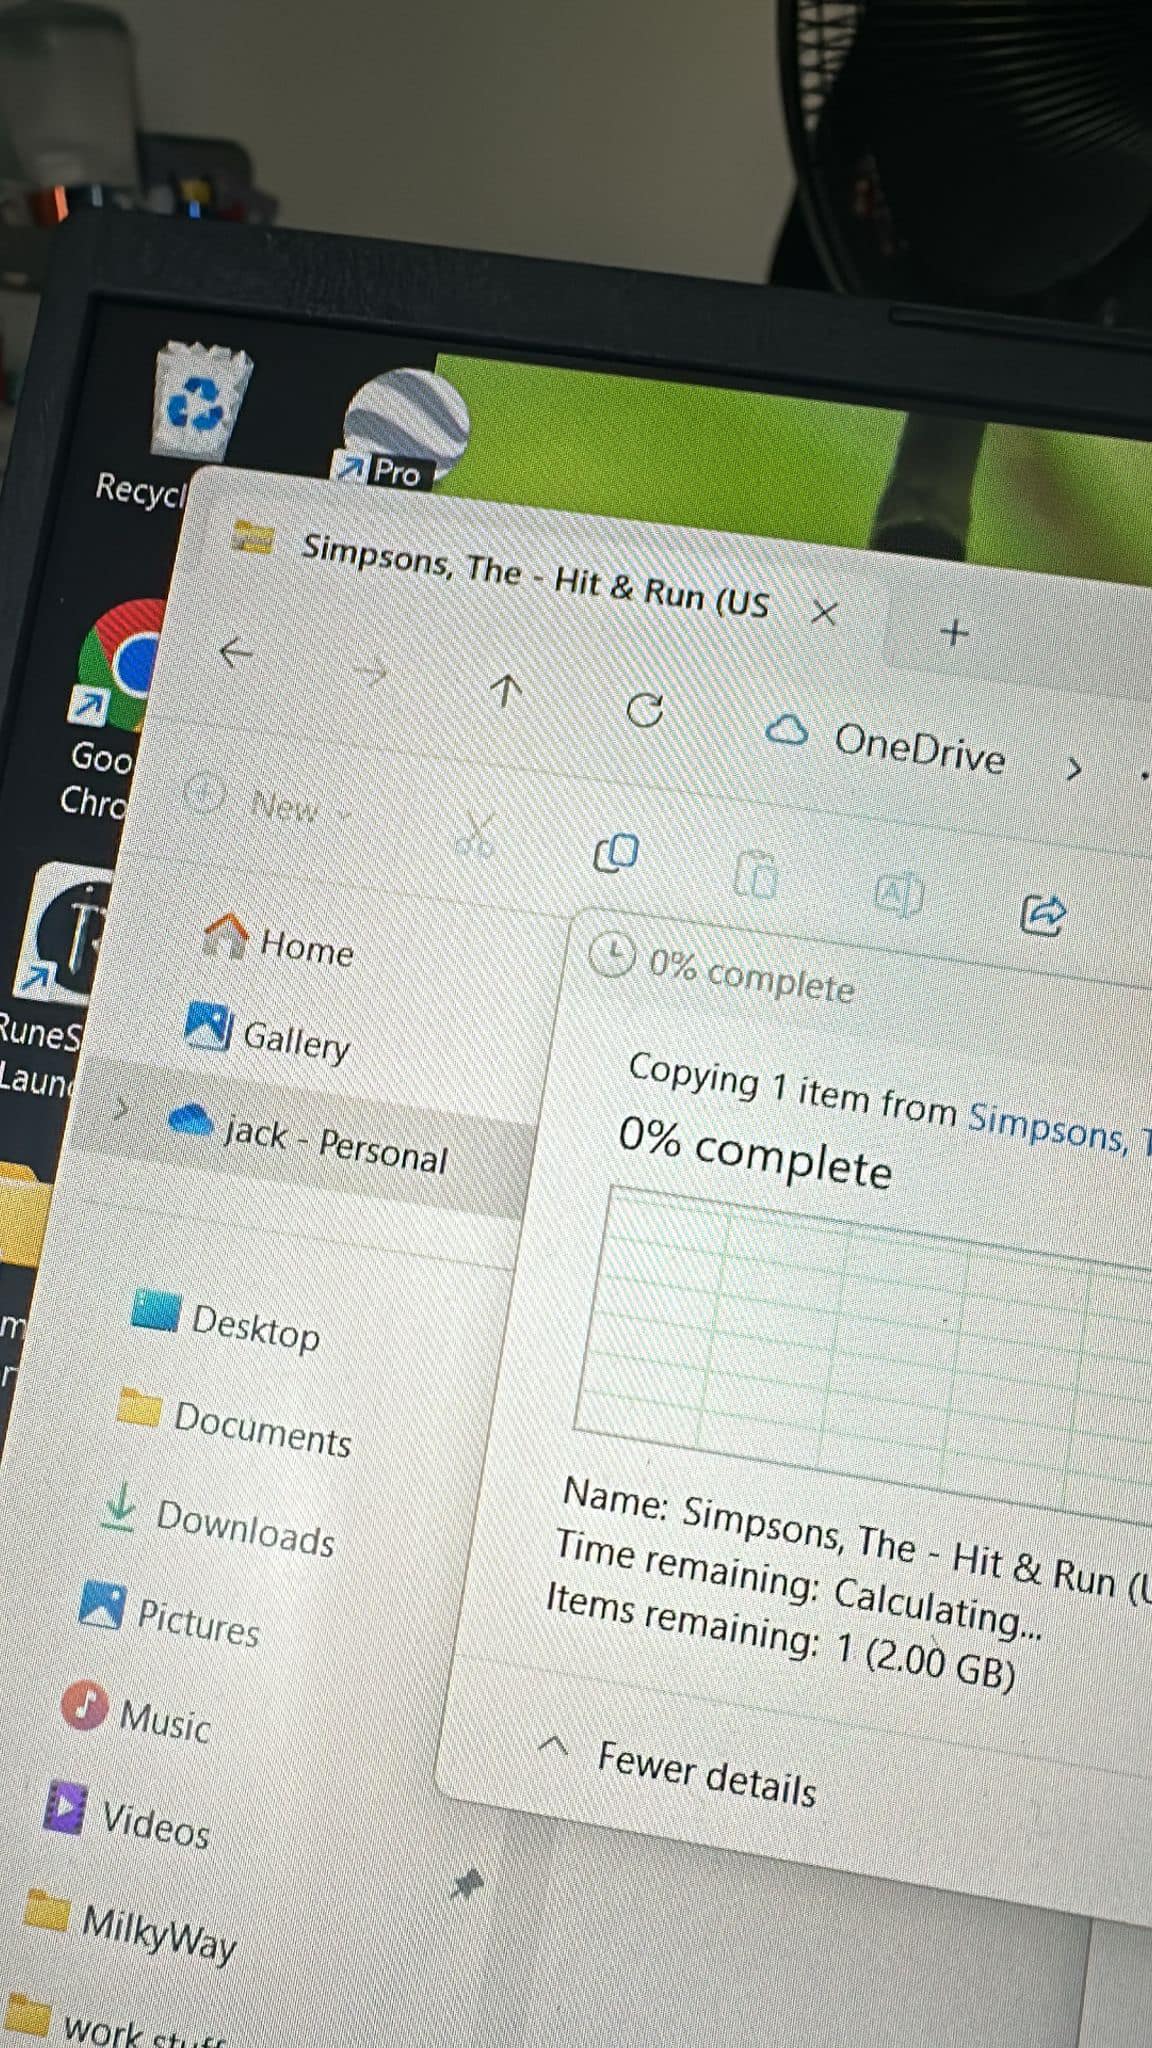Click the jack - Personal cloud icon

click(x=190, y=1120)
